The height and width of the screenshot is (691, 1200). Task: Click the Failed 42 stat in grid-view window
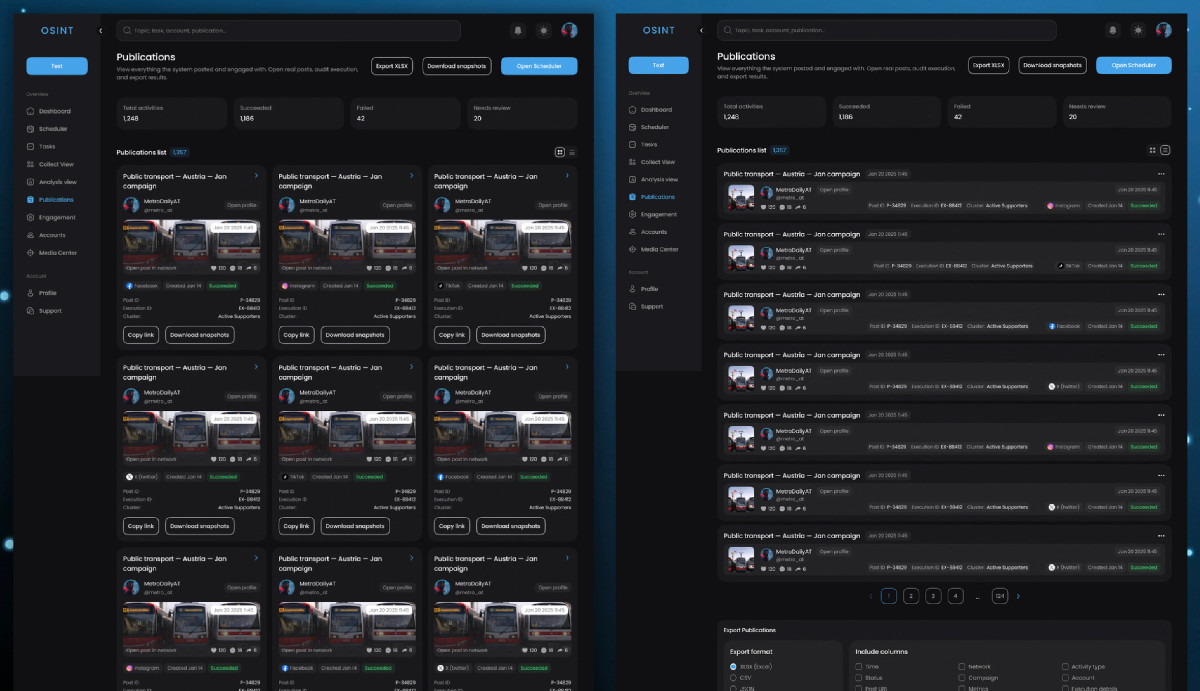[x=405, y=113]
